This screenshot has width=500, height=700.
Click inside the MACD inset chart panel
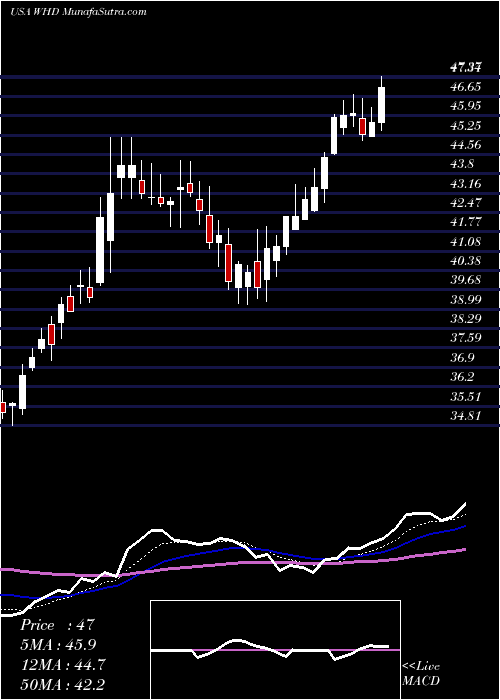coord(275,650)
